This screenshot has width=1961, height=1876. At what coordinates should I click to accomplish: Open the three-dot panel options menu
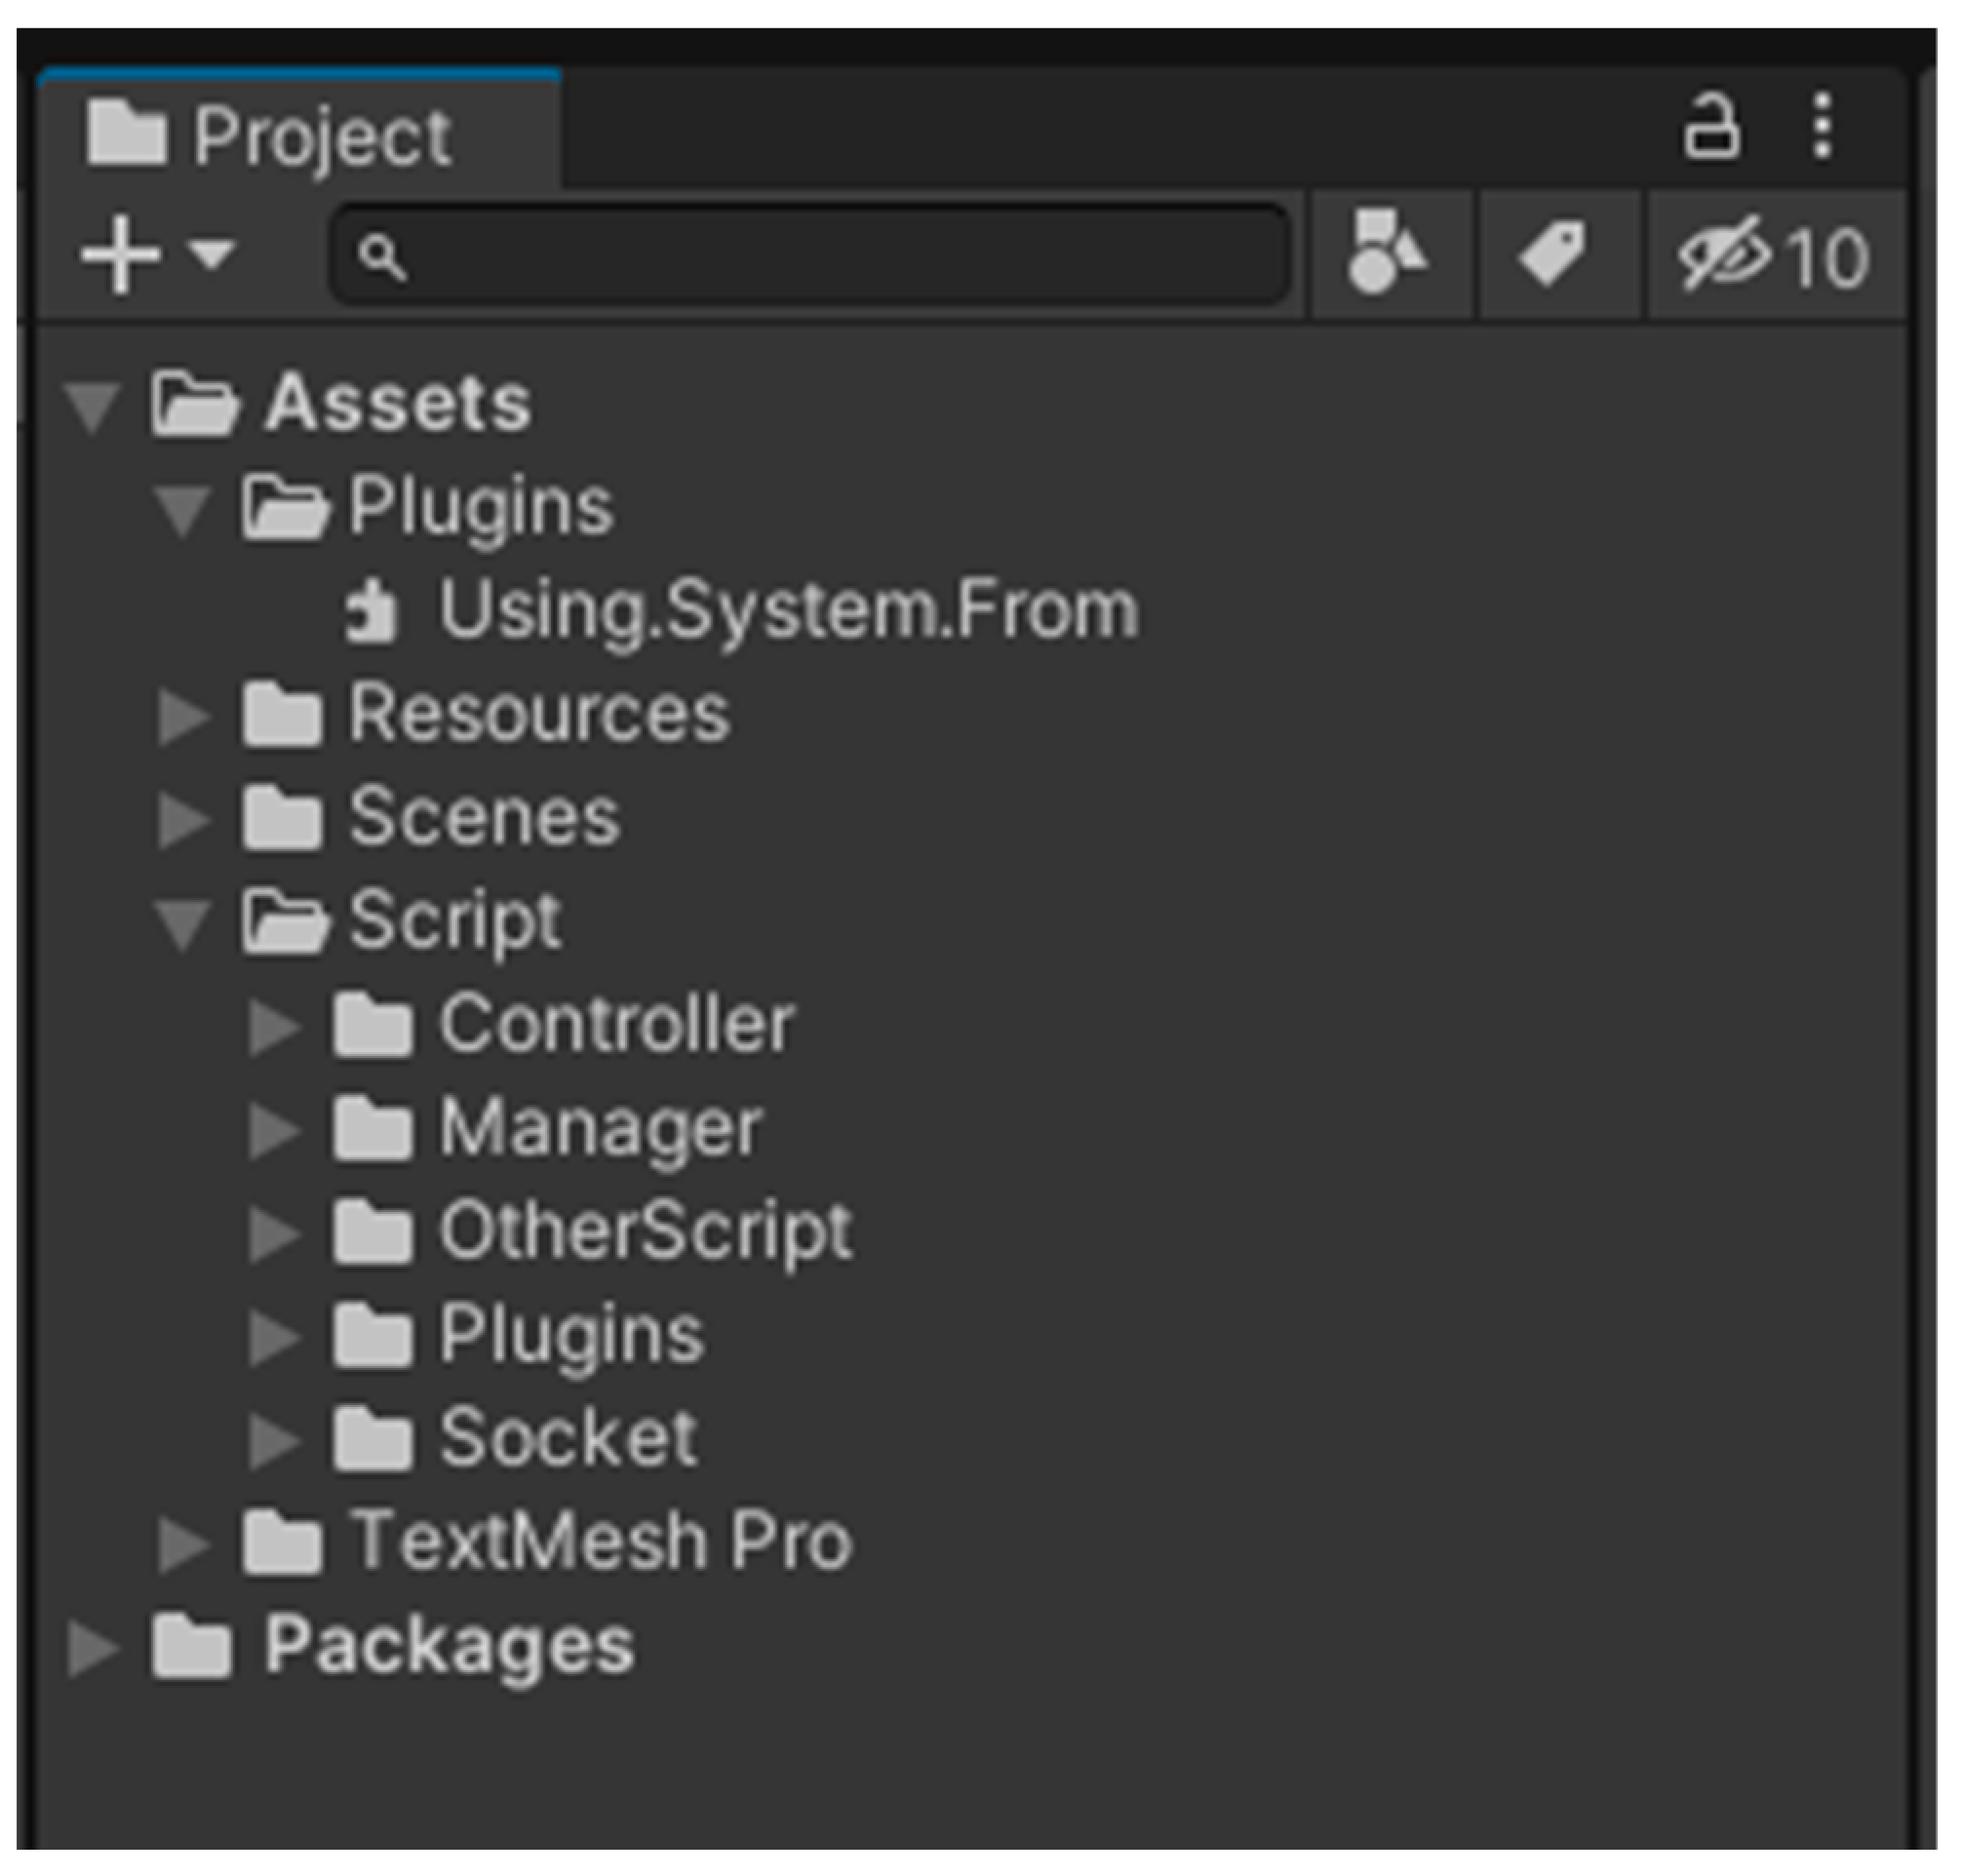click(x=1822, y=126)
